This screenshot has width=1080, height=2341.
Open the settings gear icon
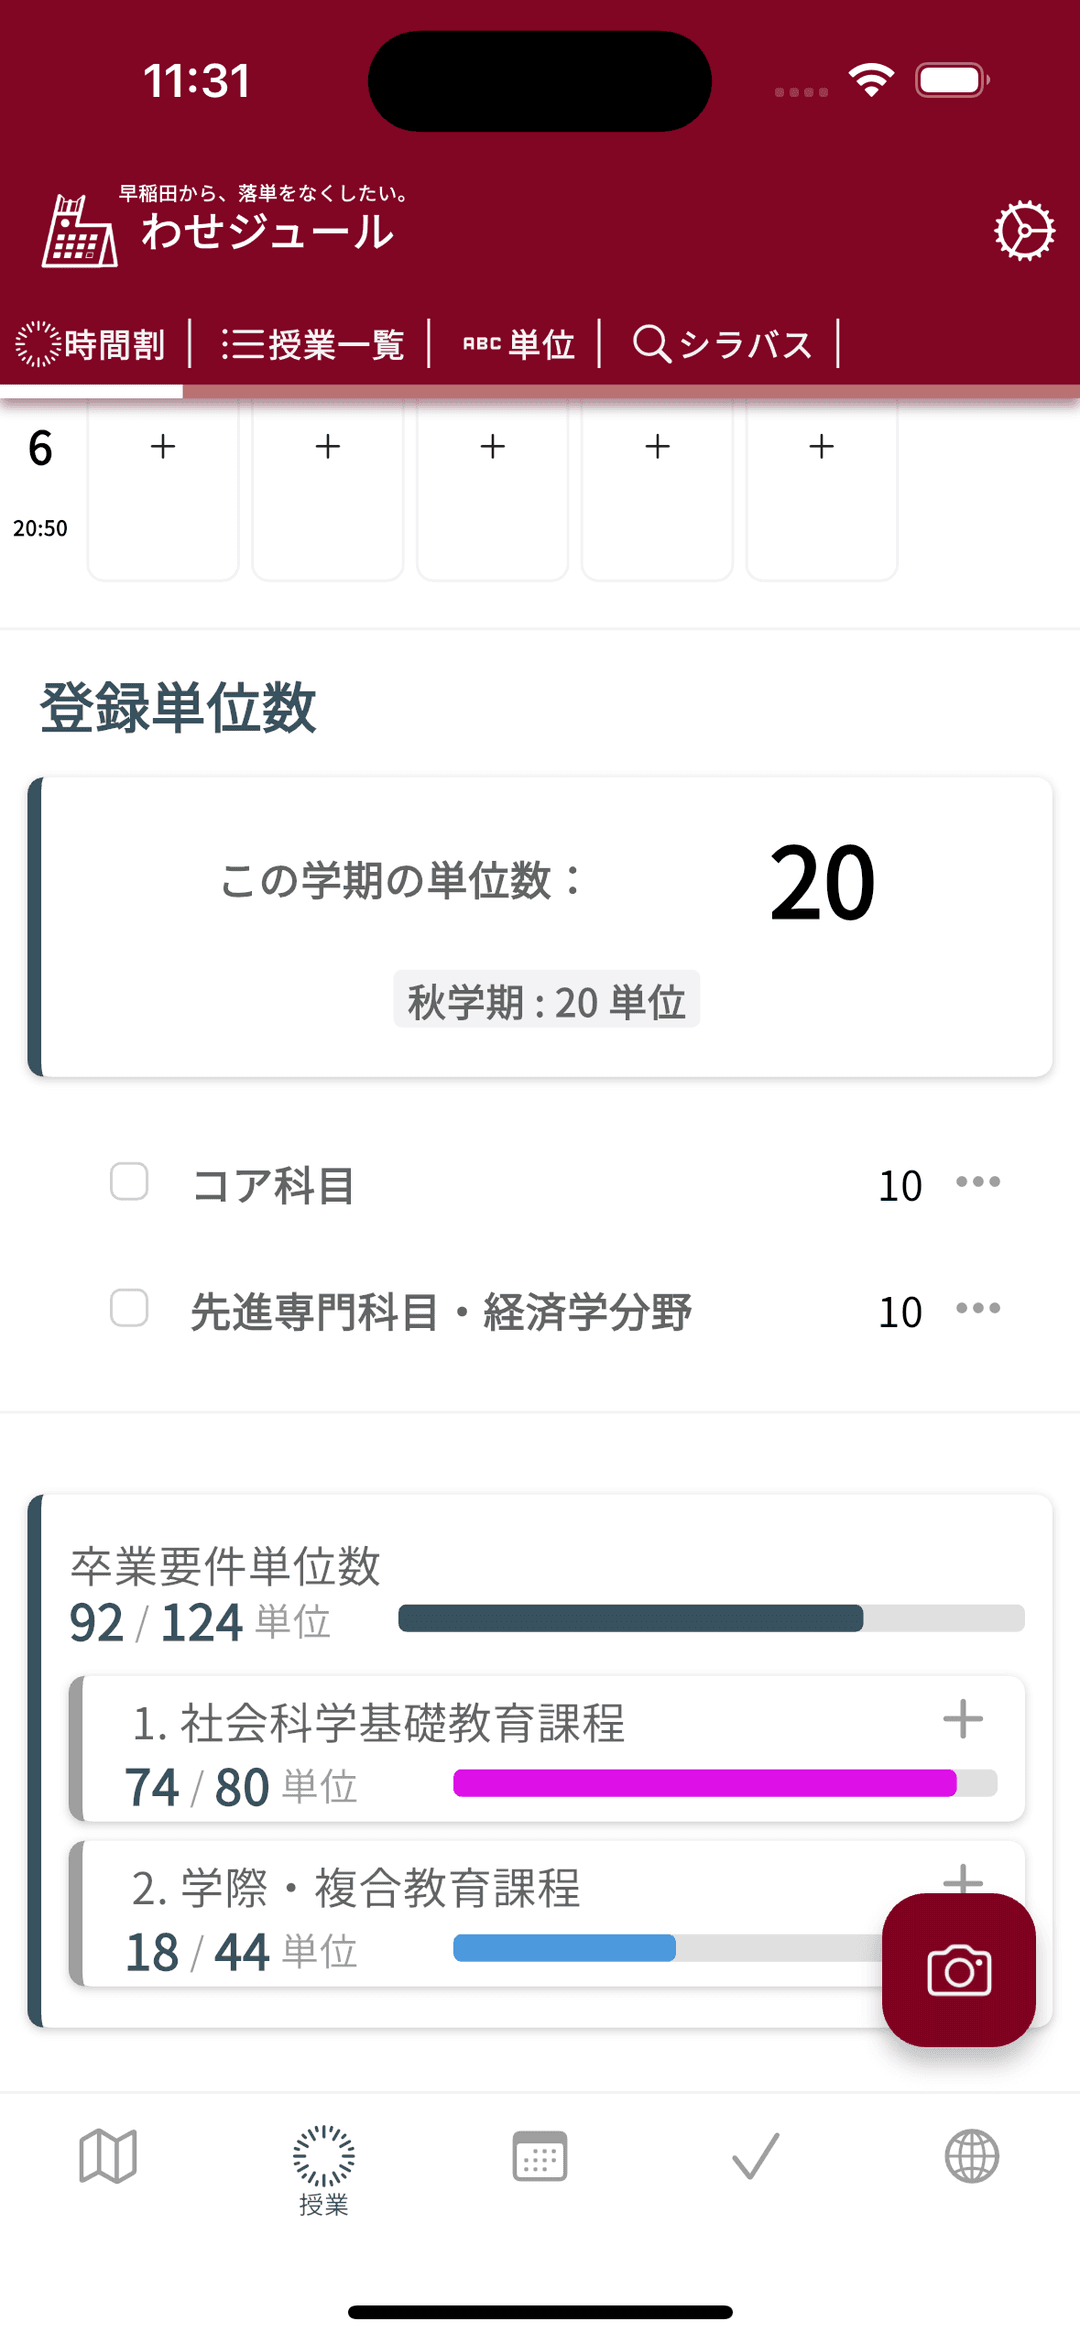point(1024,231)
